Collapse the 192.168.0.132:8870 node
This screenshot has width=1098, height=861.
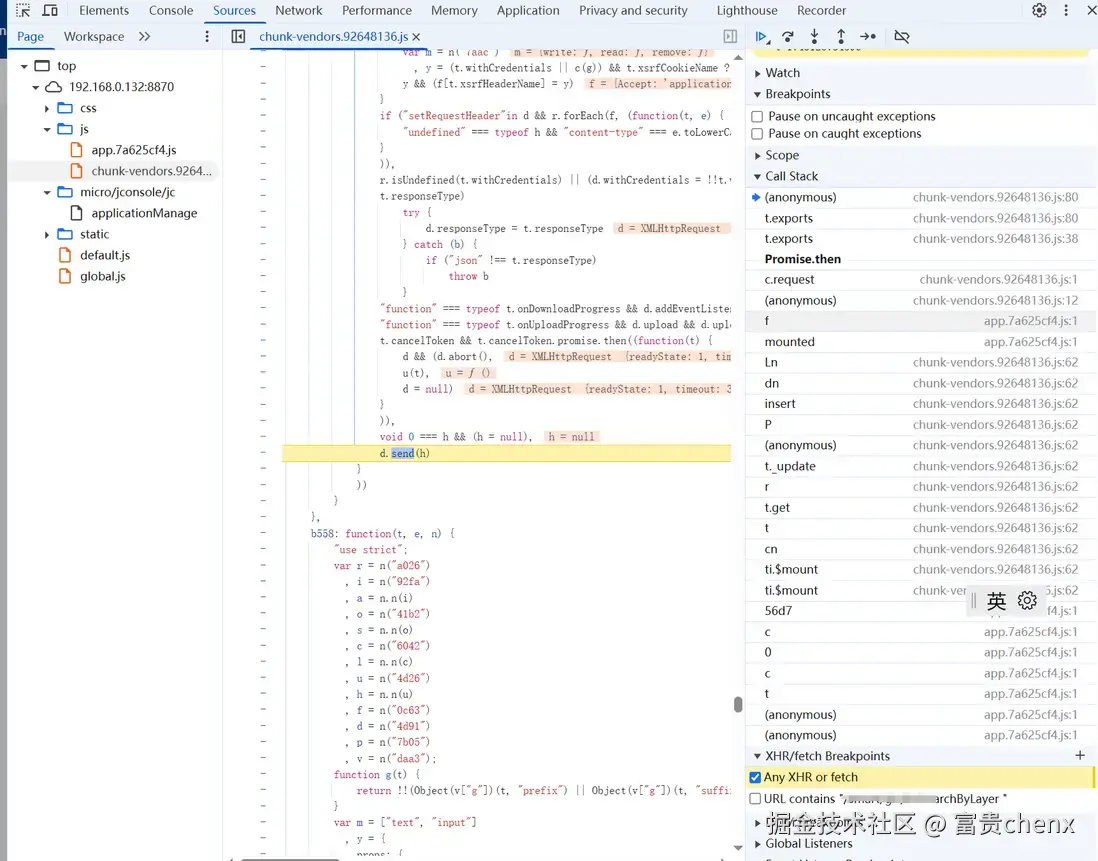pos(35,87)
